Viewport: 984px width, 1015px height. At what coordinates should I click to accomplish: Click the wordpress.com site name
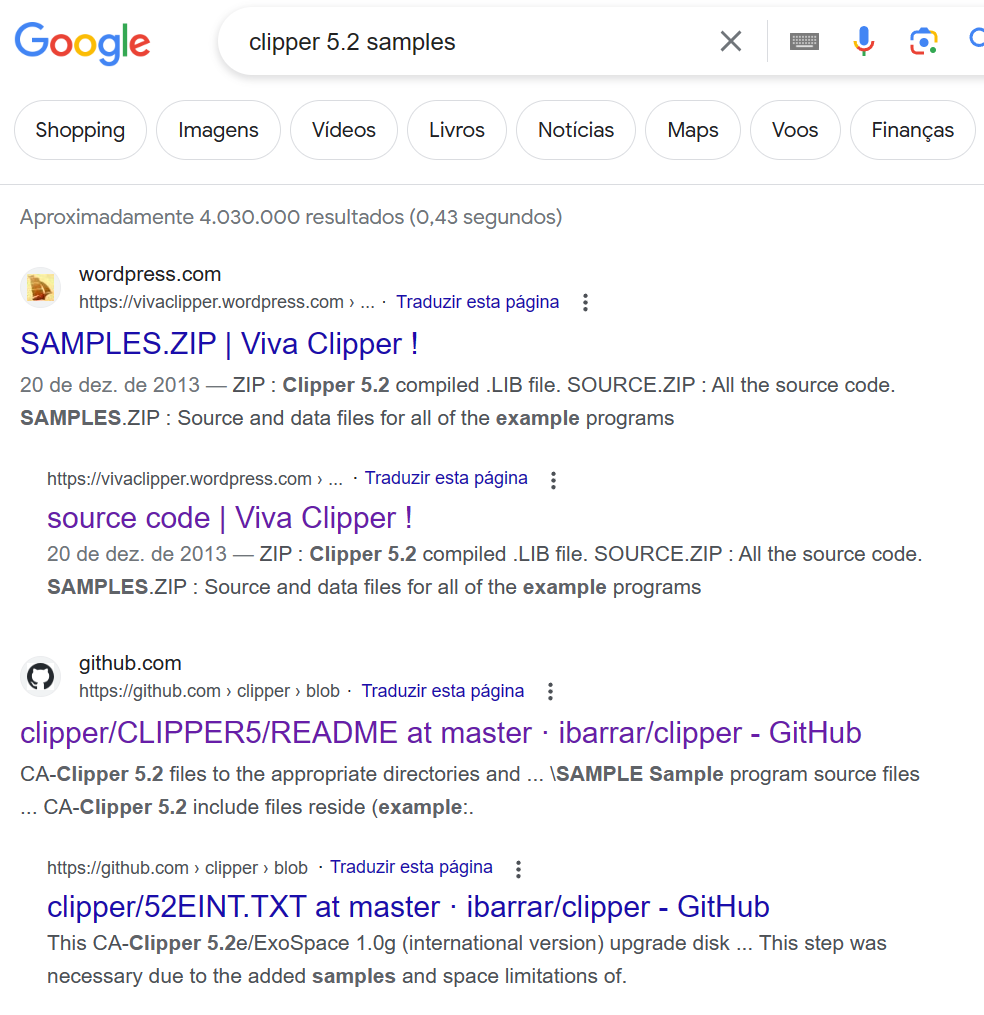pos(150,274)
